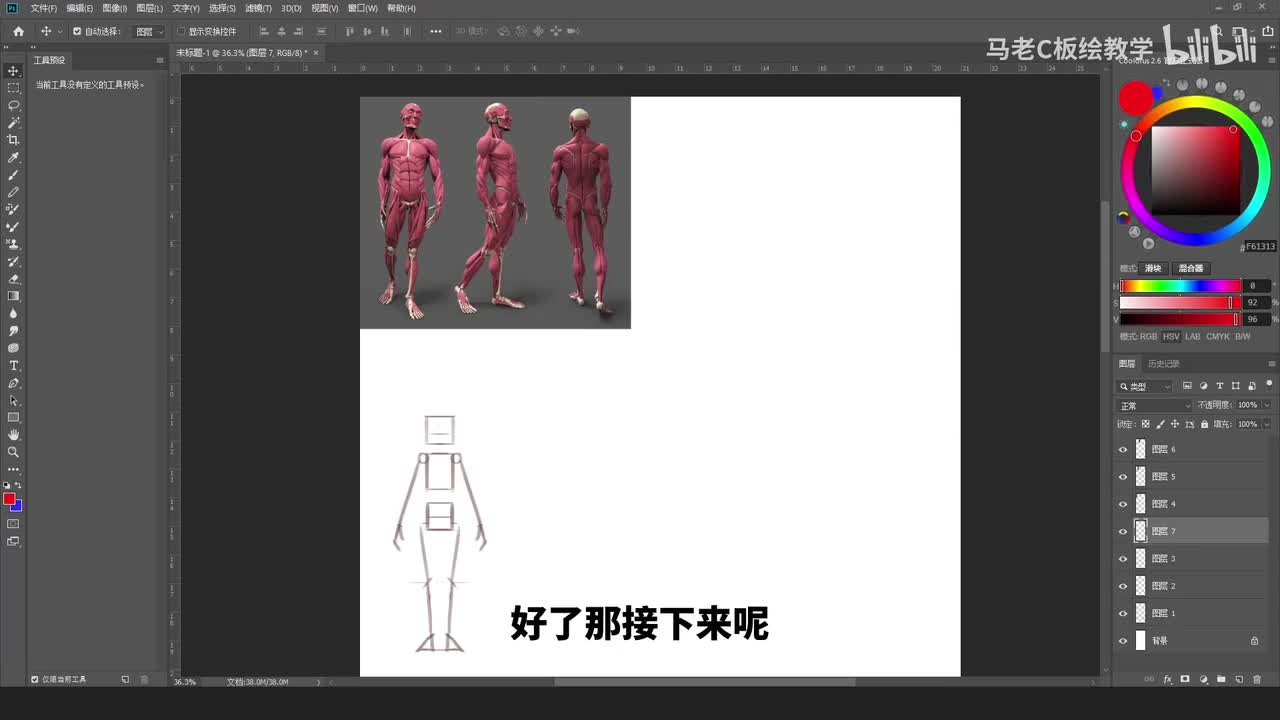Open the 图像(I) menu

114,8
